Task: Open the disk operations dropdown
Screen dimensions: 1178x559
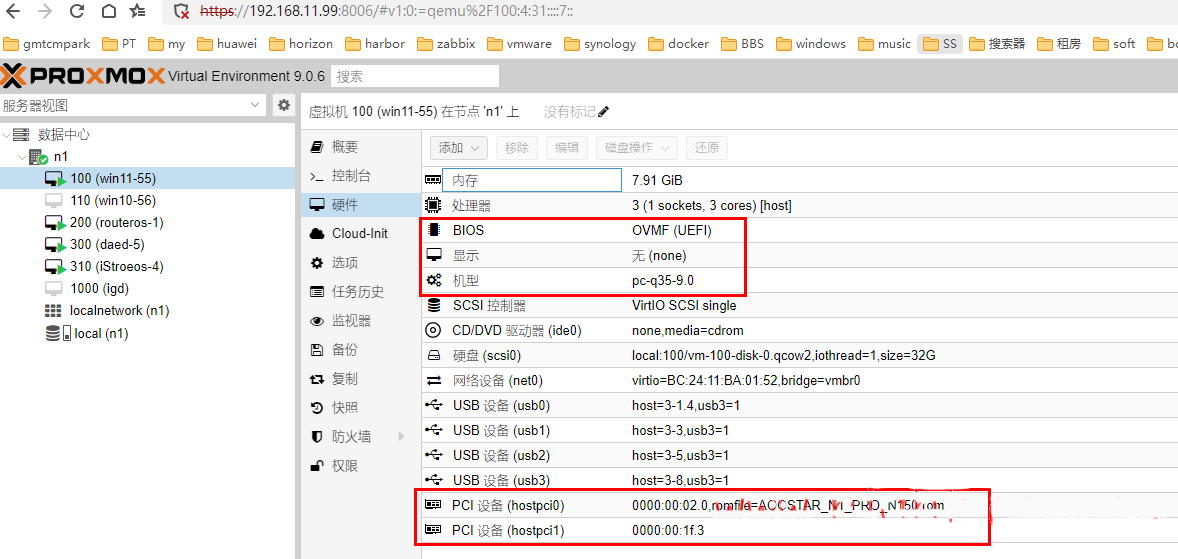Action: (637, 148)
